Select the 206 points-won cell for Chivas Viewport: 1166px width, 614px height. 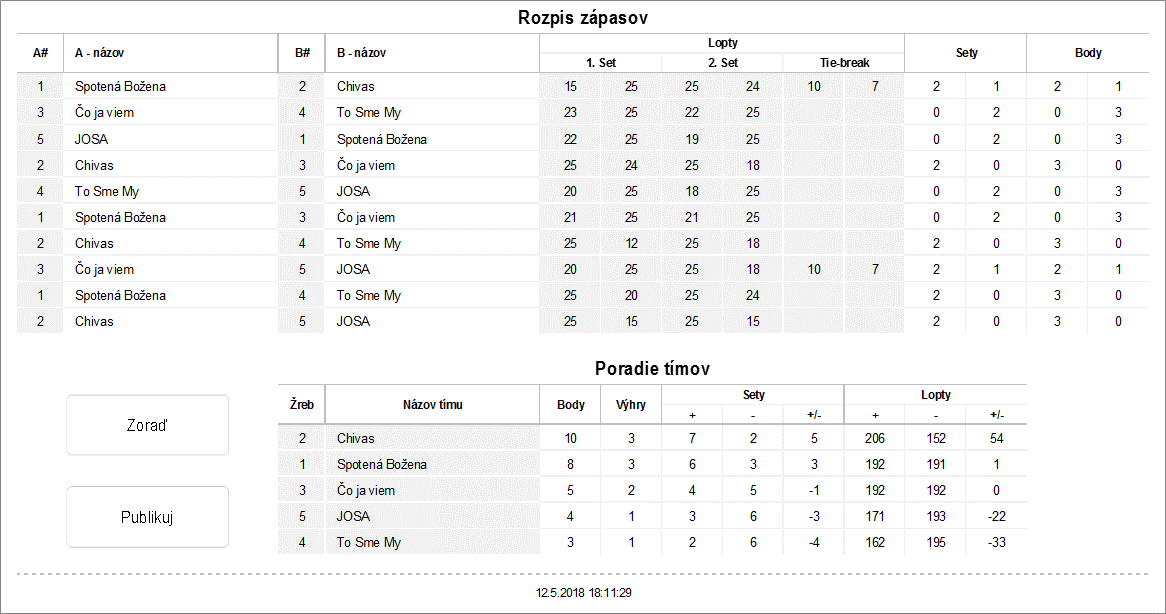coord(874,438)
